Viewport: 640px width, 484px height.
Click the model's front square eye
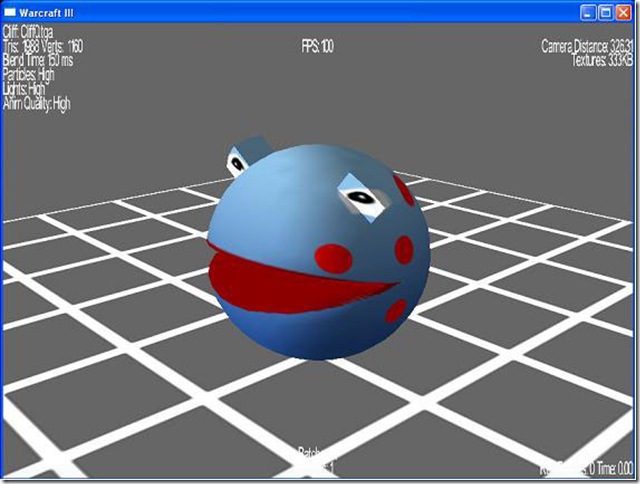click(362, 198)
